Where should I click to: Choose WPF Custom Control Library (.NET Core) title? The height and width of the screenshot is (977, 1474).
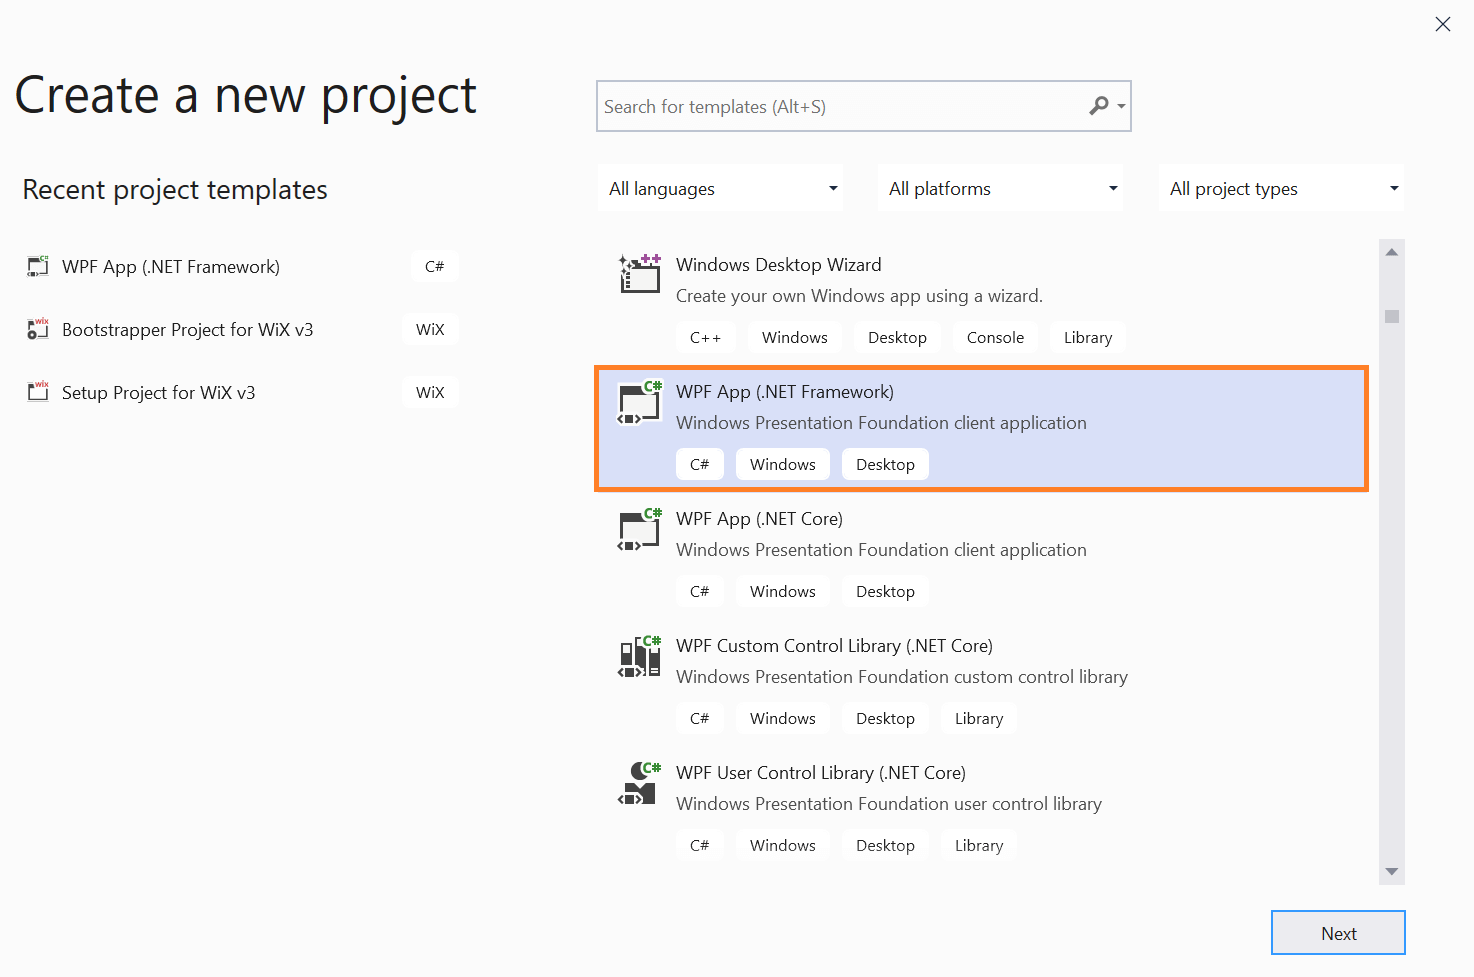(x=834, y=646)
